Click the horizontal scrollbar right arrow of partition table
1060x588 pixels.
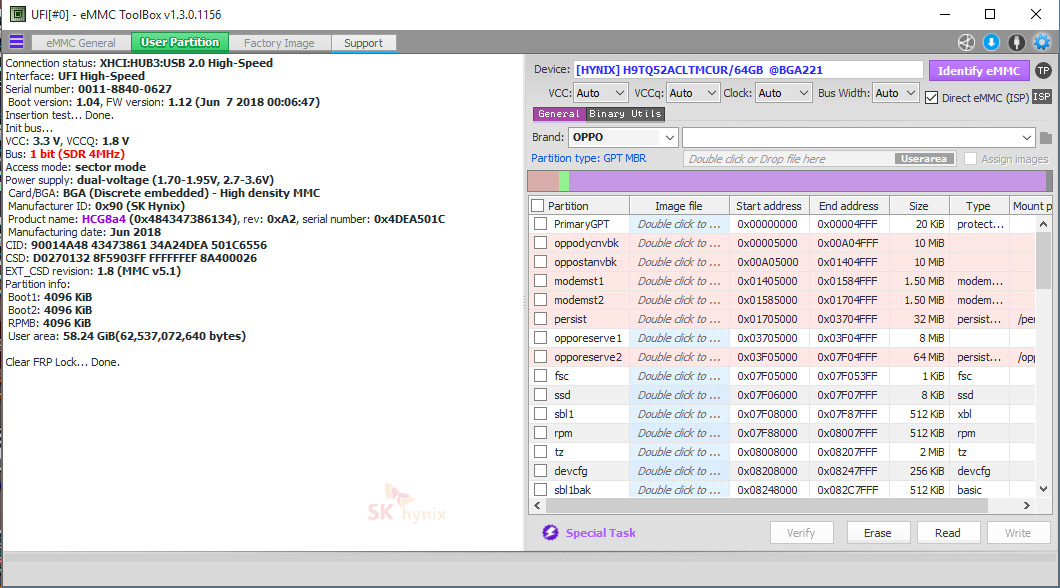[1027, 505]
